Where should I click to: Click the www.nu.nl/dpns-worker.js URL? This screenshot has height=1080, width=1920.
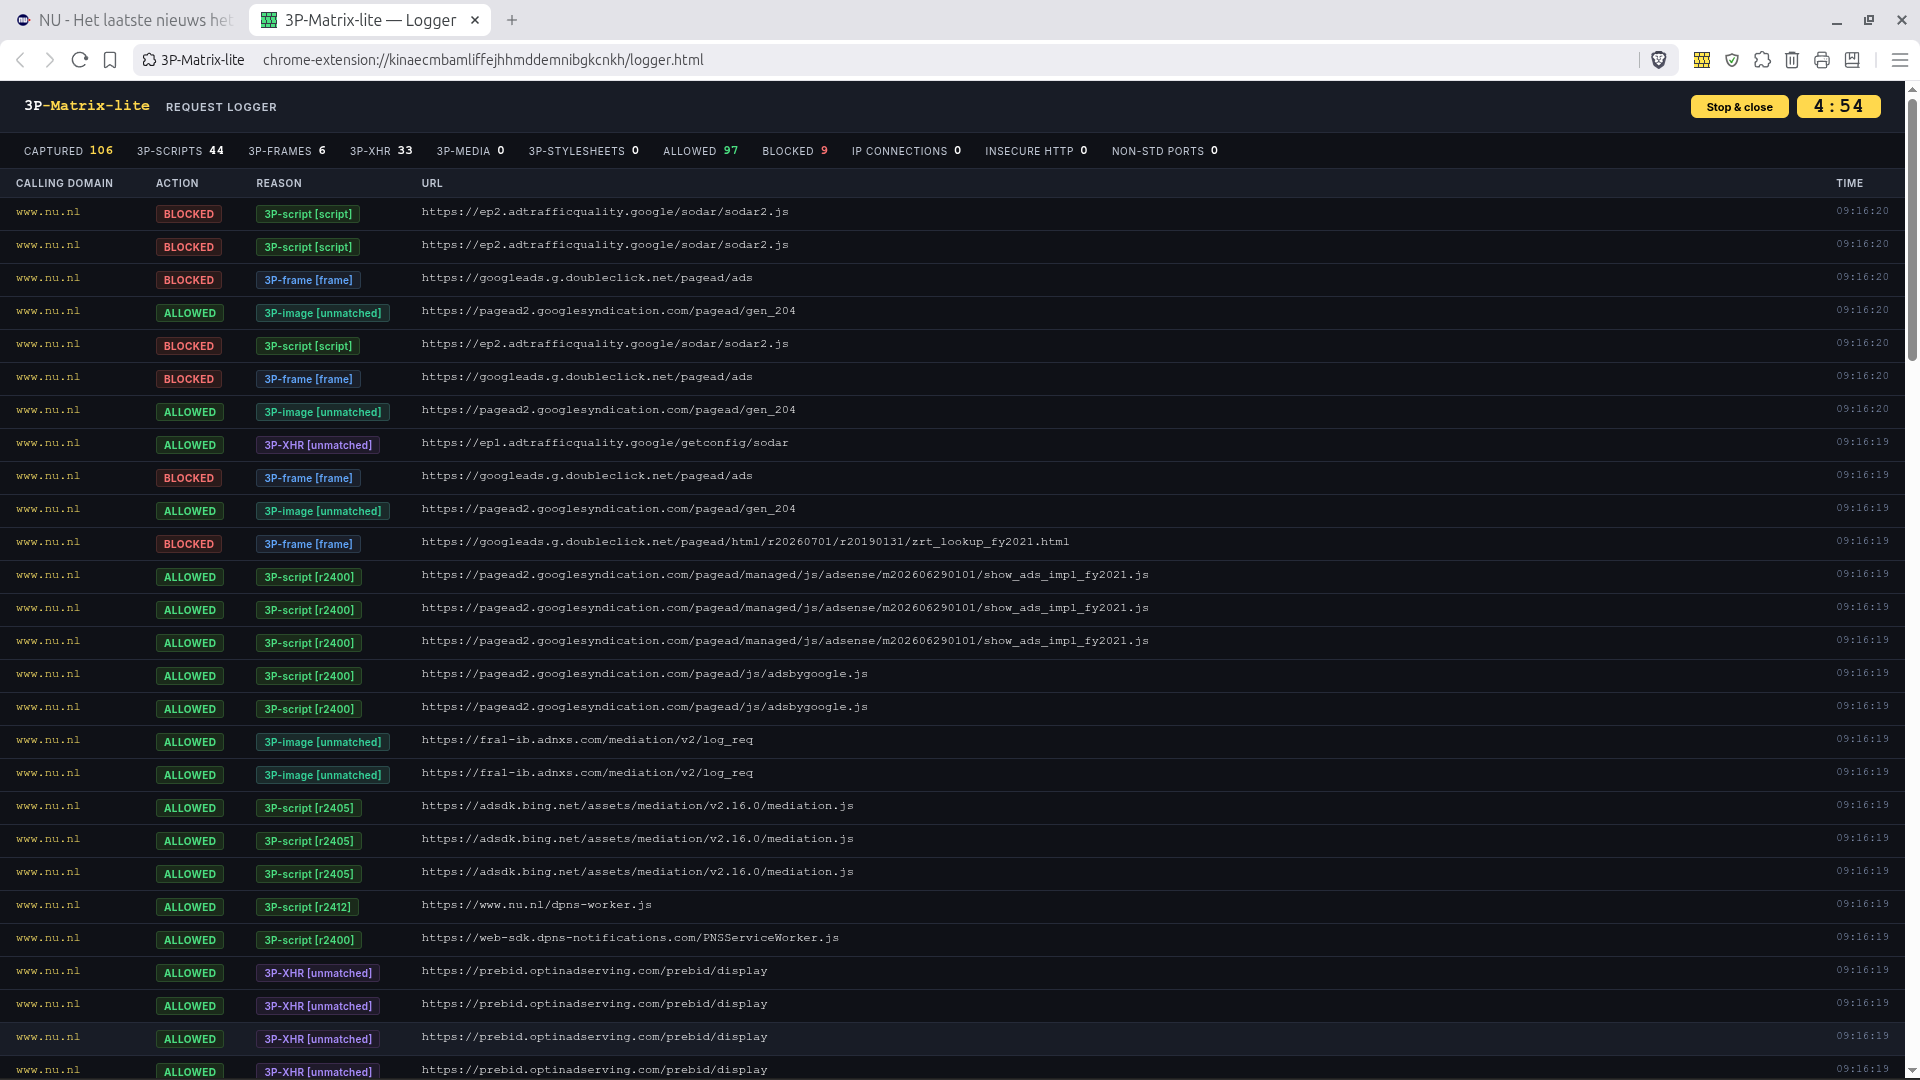pyautogui.click(x=536, y=905)
